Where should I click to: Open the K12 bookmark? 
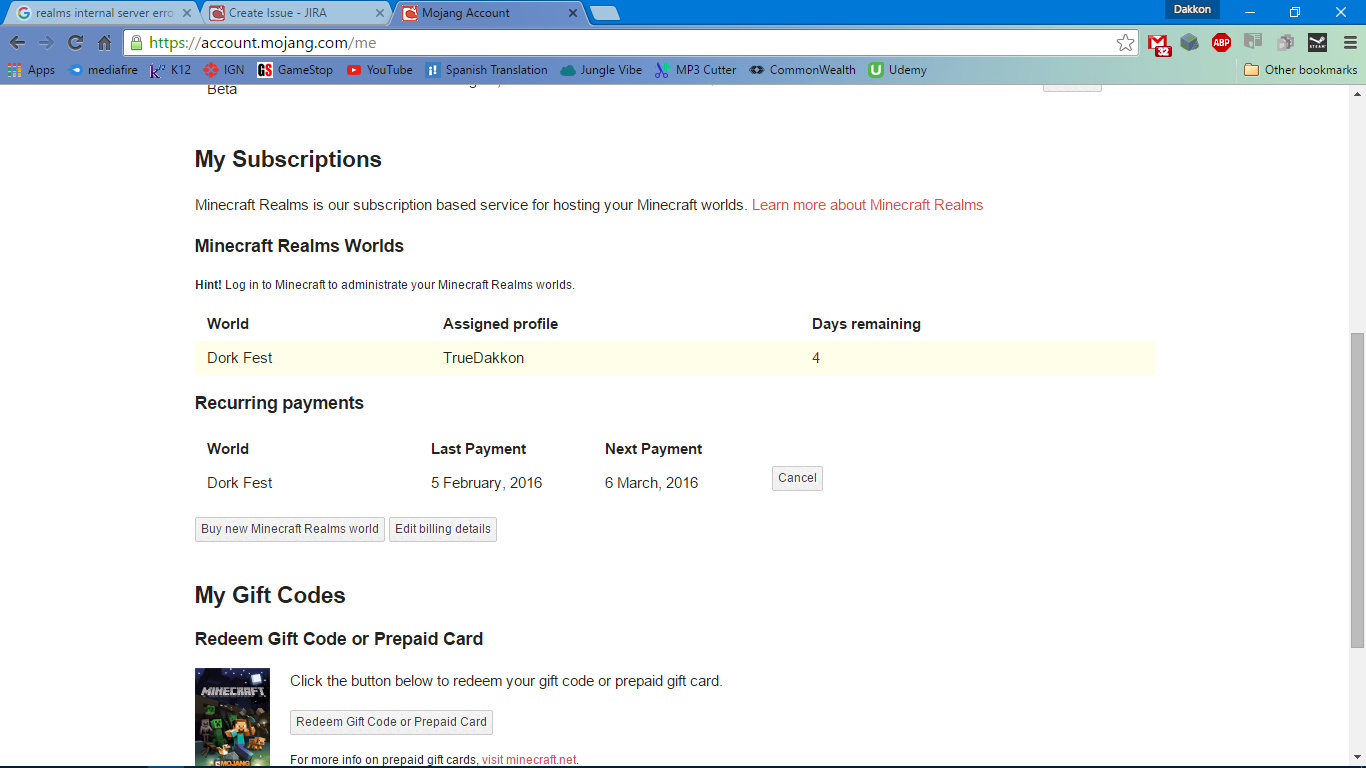point(170,70)
